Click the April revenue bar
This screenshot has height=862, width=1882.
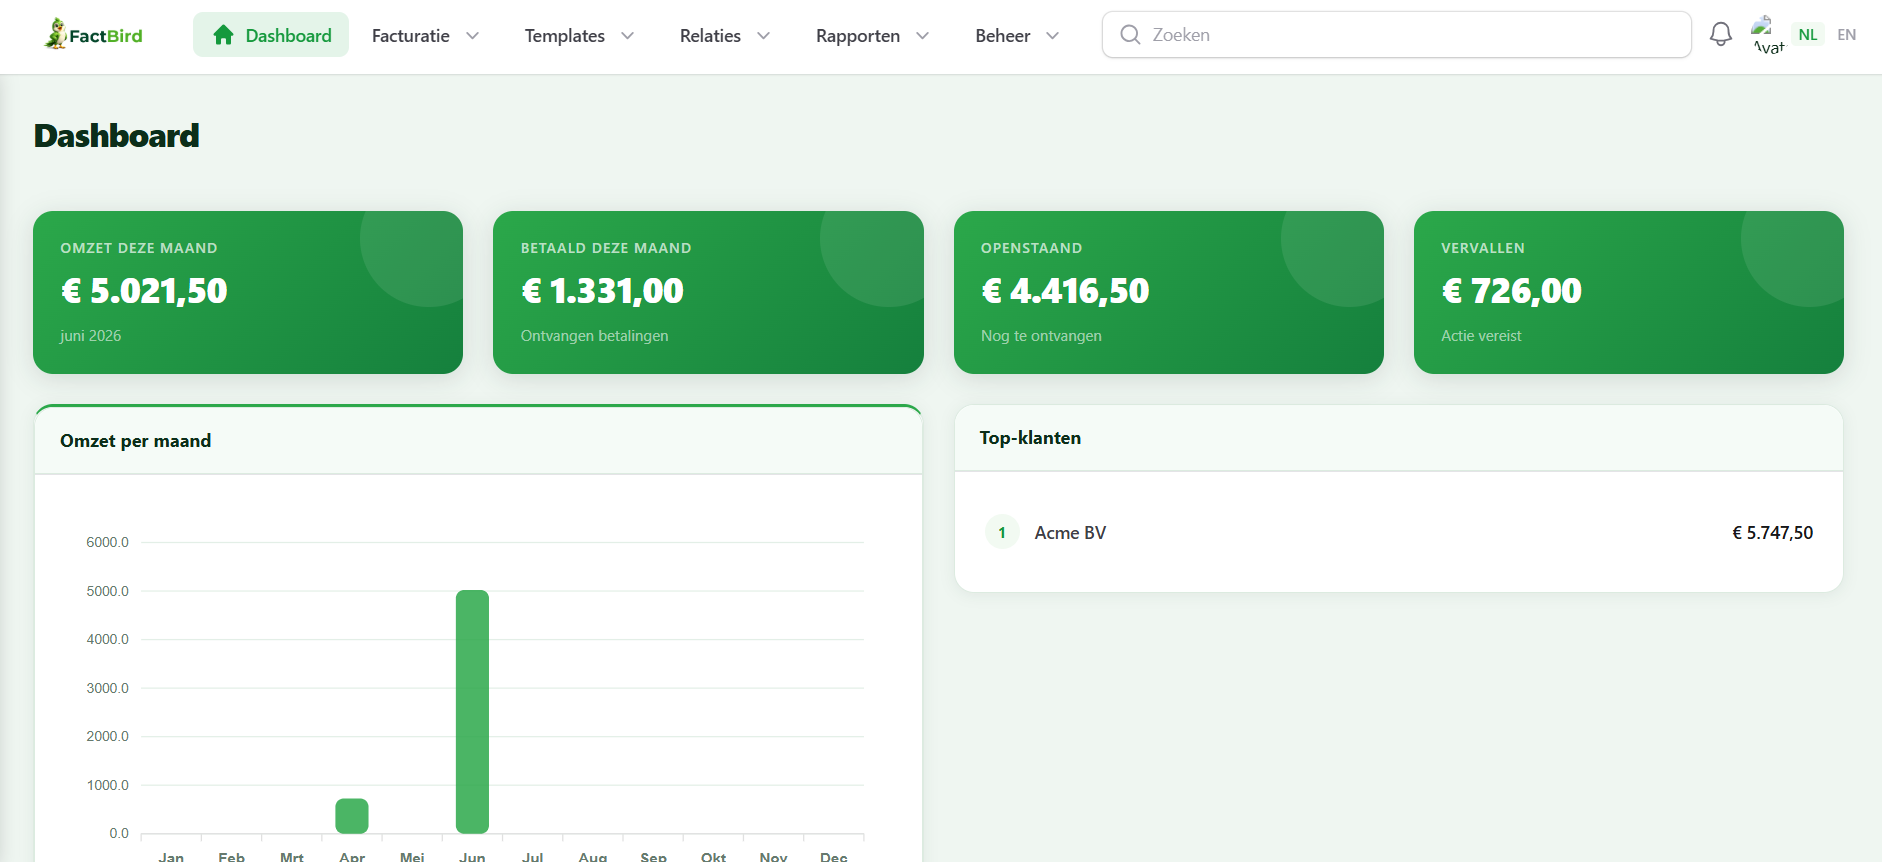tap(352, 816)
